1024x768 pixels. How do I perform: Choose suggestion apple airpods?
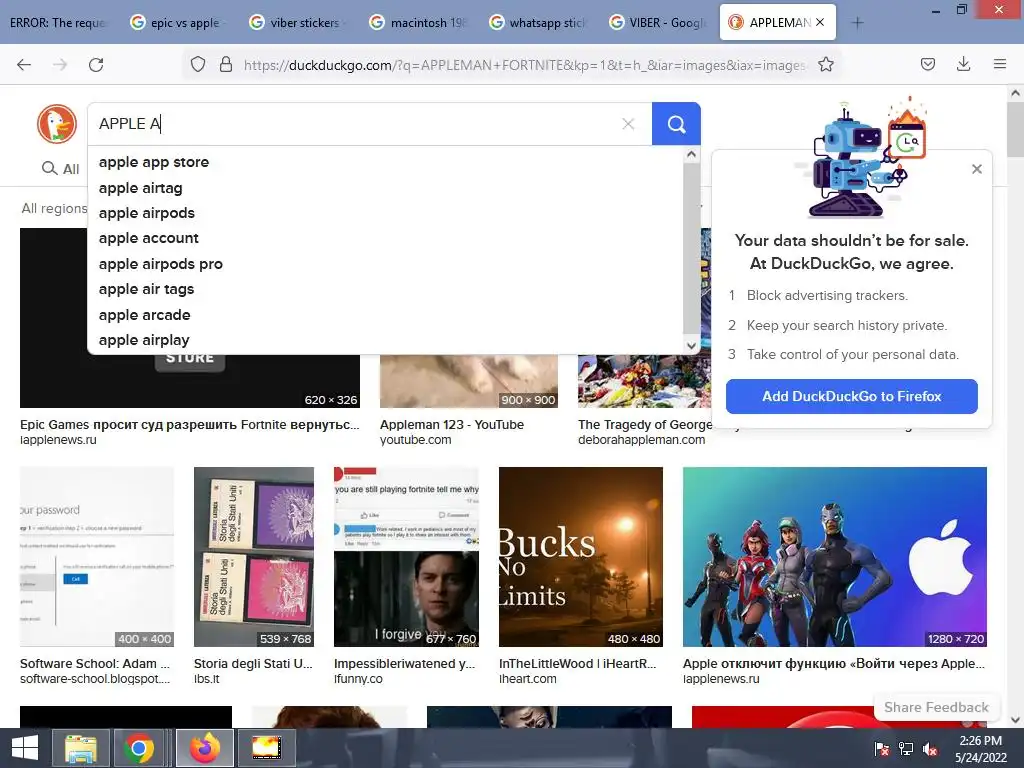coord(385,213)
